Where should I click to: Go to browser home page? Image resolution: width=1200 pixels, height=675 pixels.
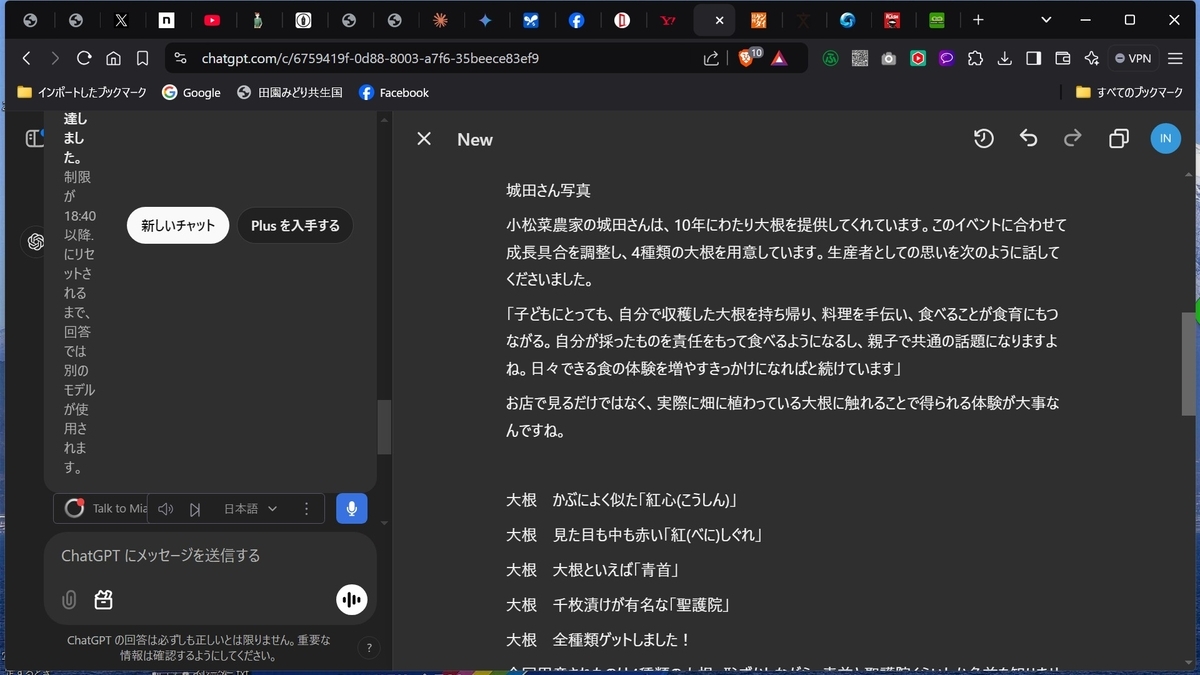114,58
